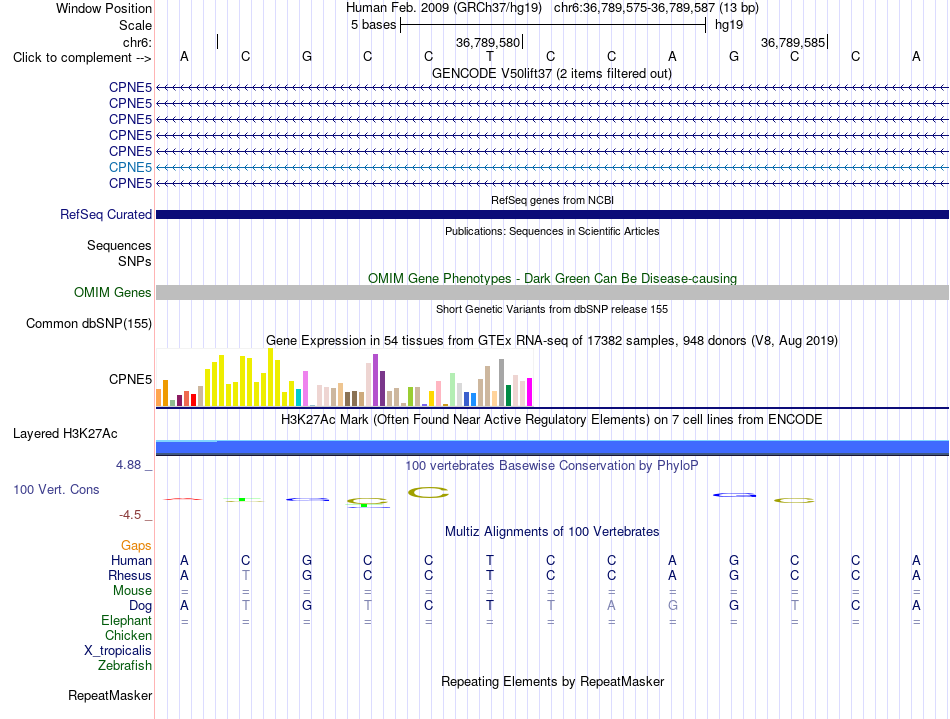Open 'Multiz Alignments of 100 Vertebrates' title
Viewport: 950px width, 719px height.
click(x=552, y=531)
